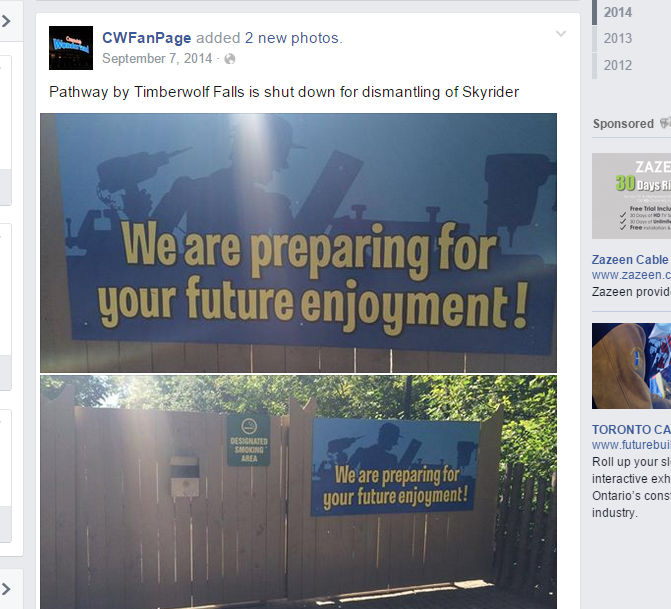View the construction sign close-up photo
671x609 pixels.
click(298, 243)
